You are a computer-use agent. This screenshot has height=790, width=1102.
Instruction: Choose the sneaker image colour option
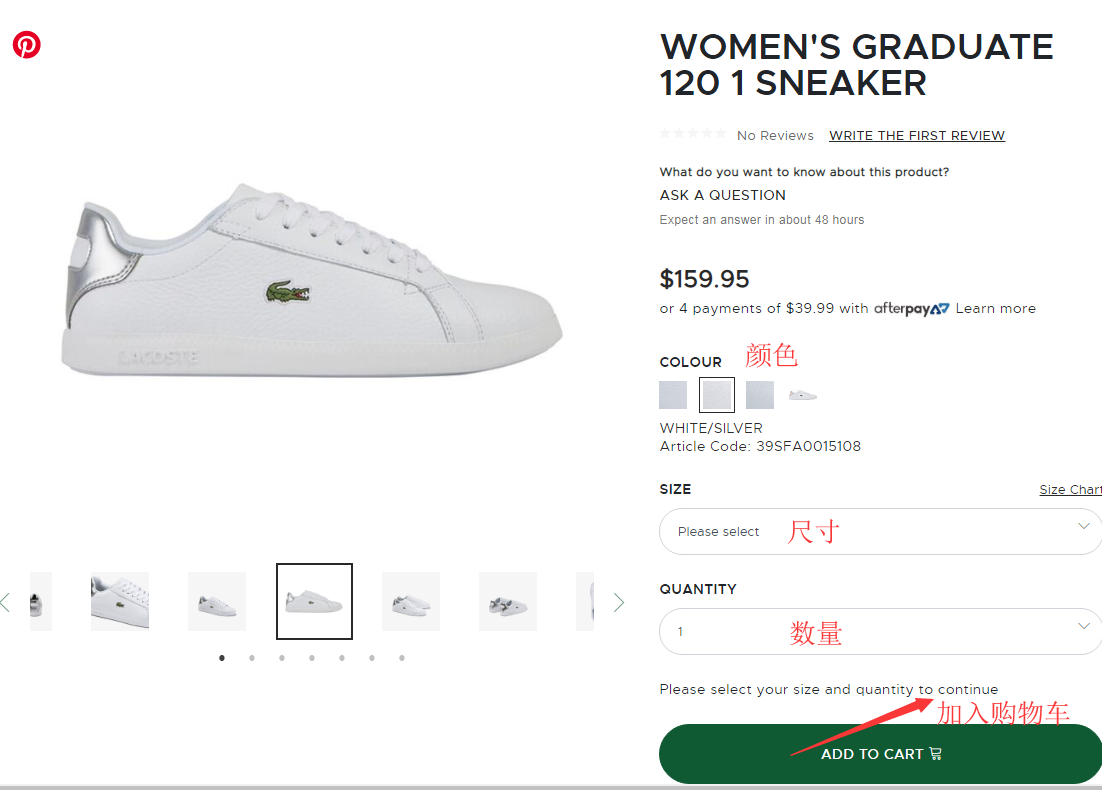click(803, 395)
